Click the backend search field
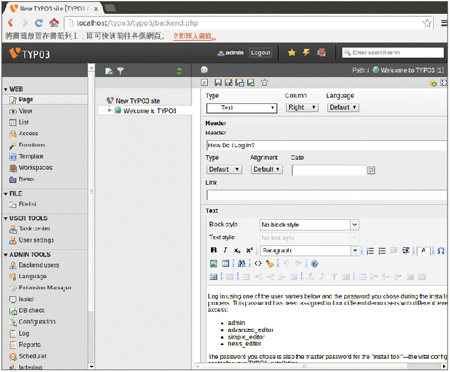This screenshot has width=450, height=372. (393, 53)
